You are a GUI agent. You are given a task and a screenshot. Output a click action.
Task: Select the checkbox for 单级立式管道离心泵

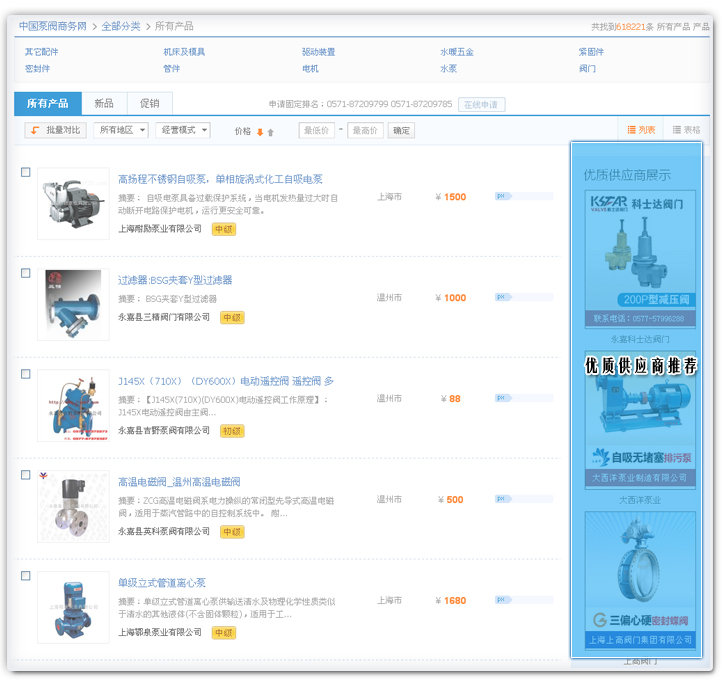click(x=26, y=576)
